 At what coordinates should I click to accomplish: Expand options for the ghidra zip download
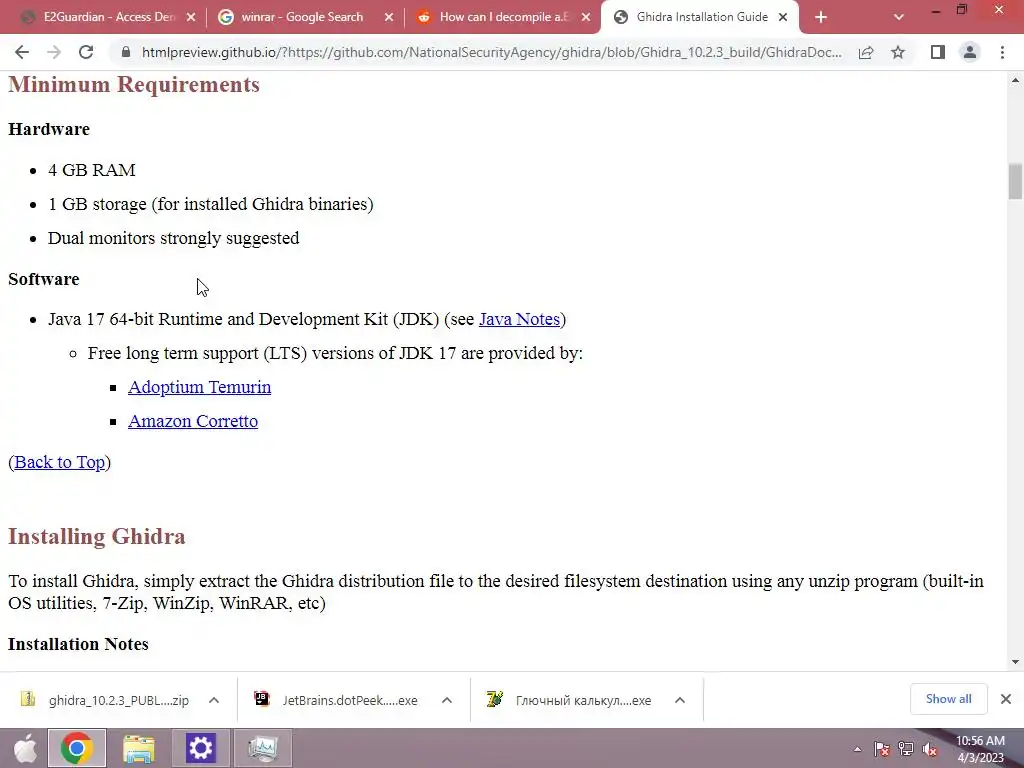(214, 700)
